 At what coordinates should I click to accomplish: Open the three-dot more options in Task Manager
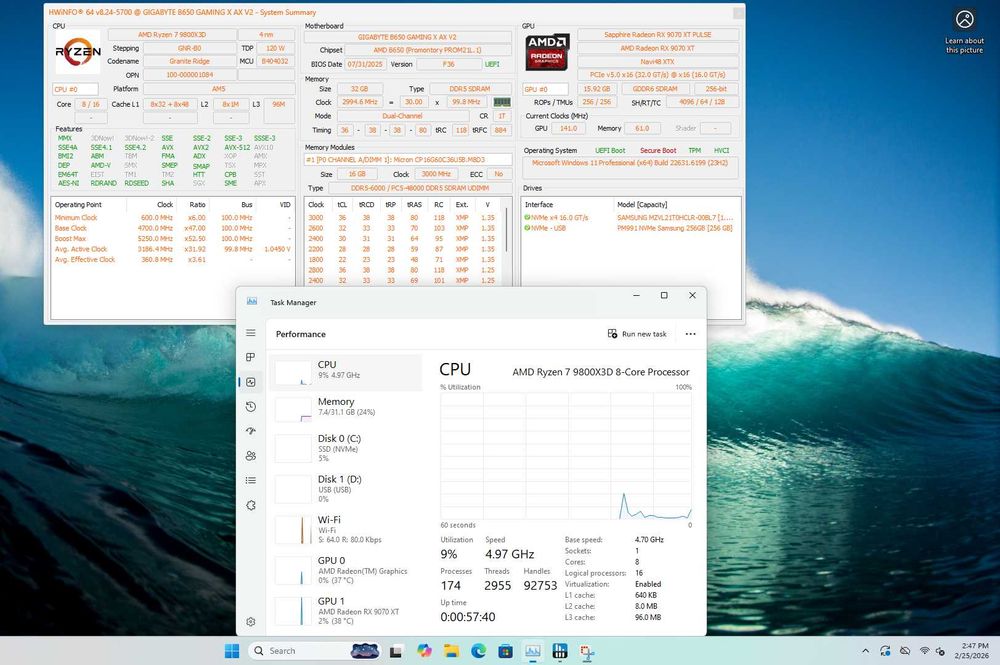690,334
